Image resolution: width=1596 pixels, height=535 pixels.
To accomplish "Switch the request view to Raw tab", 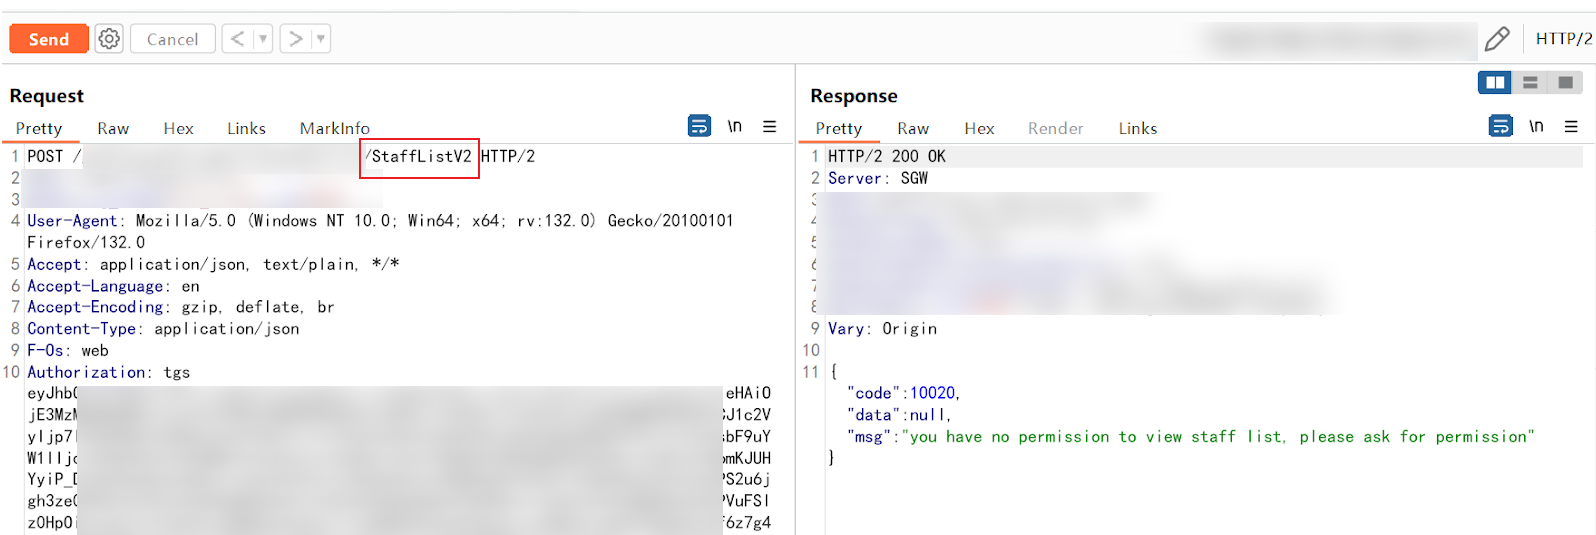I will [113, 128].
